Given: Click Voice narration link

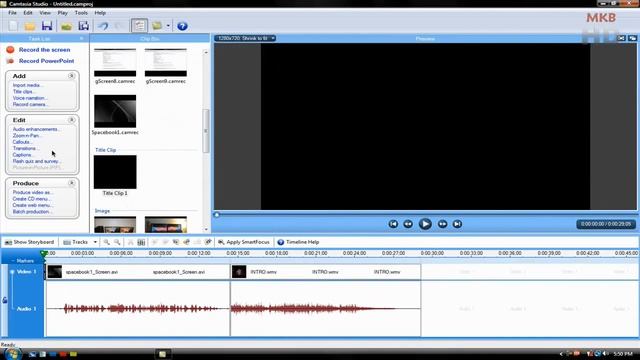Looking at the screenshot, I should coord(30,98).
